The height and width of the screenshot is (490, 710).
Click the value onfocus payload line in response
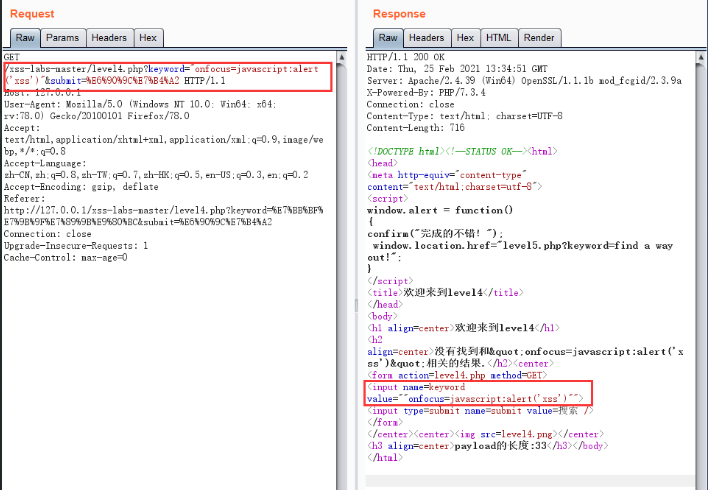click(x=475, y=399)
